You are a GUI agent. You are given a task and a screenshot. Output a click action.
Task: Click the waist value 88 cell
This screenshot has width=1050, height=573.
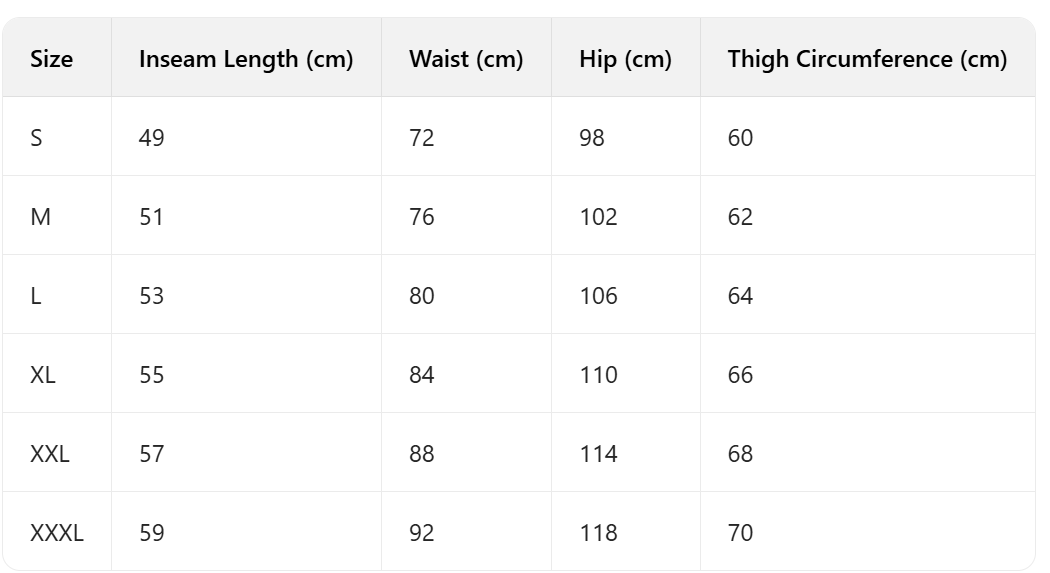point(422,454)
